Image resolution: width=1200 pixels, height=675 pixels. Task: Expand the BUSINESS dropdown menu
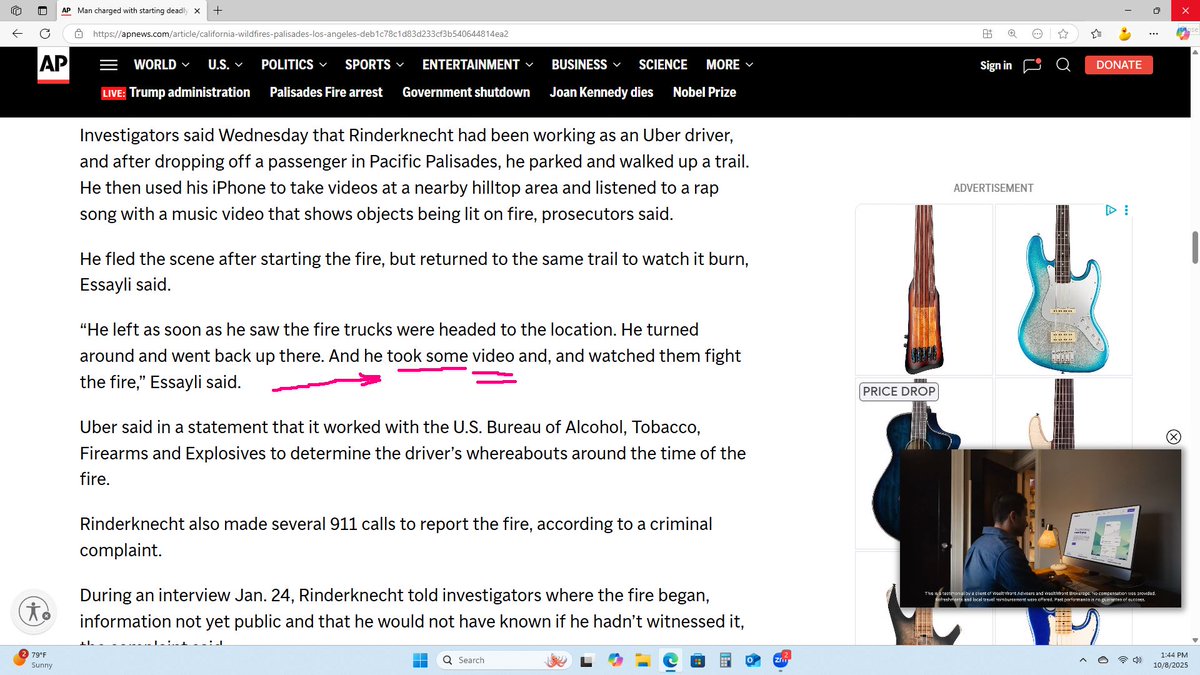point(586,64)
